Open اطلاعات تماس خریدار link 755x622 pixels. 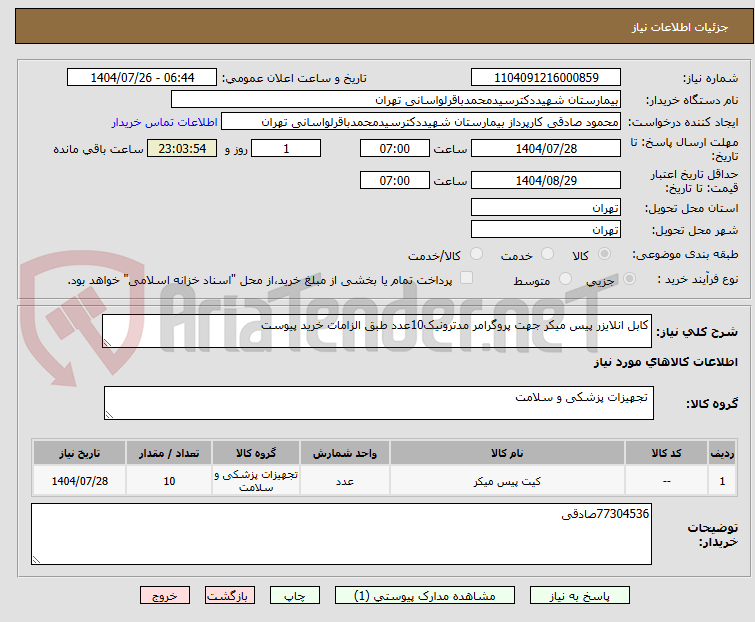[165, 122]
